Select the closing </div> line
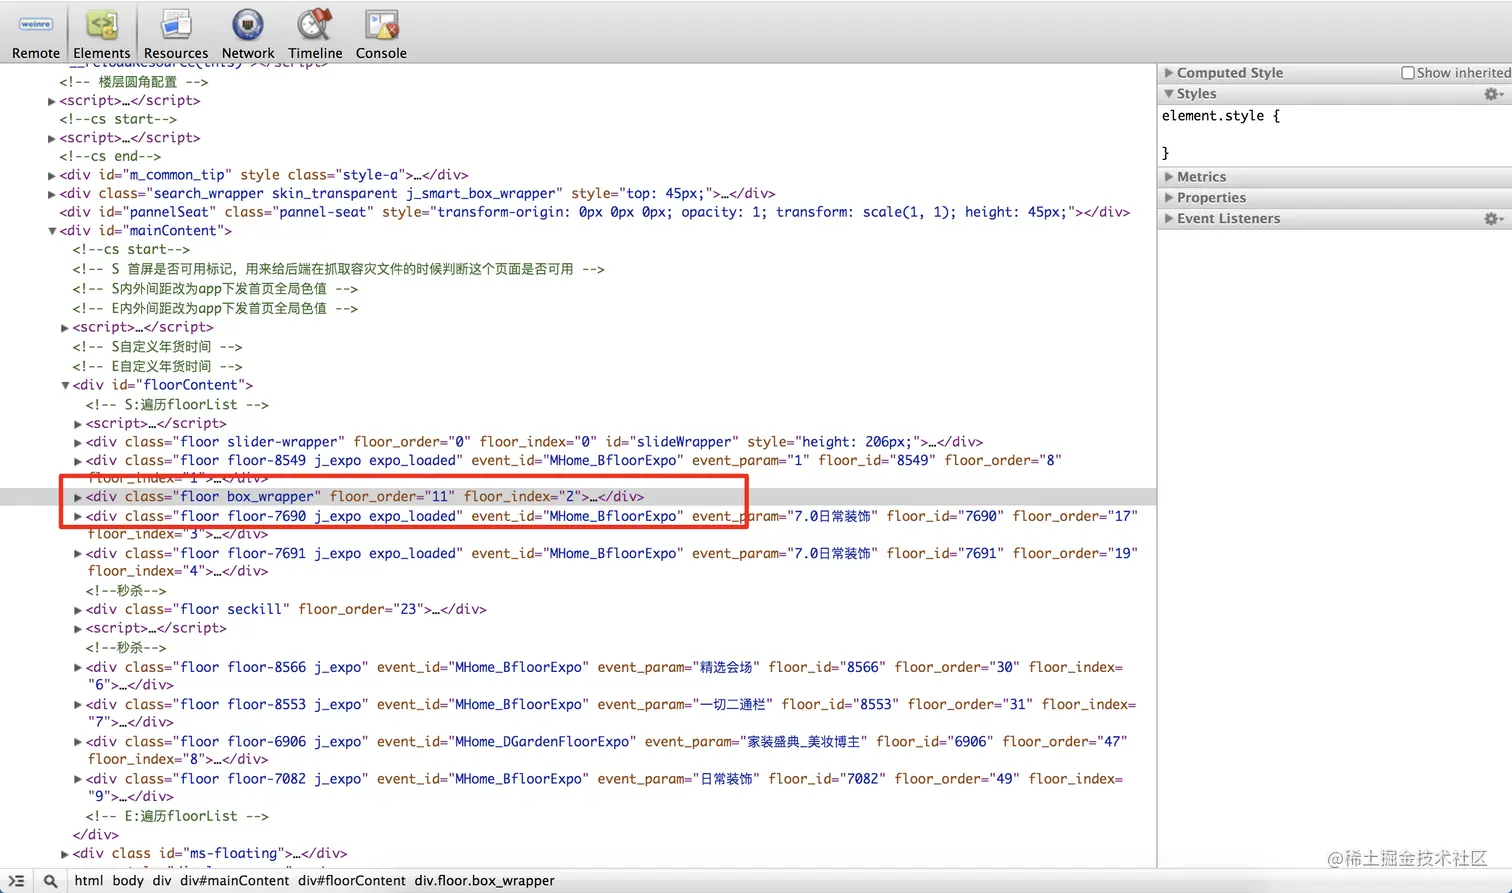This screenshot has height=893, width=1512. click(95, 835)
